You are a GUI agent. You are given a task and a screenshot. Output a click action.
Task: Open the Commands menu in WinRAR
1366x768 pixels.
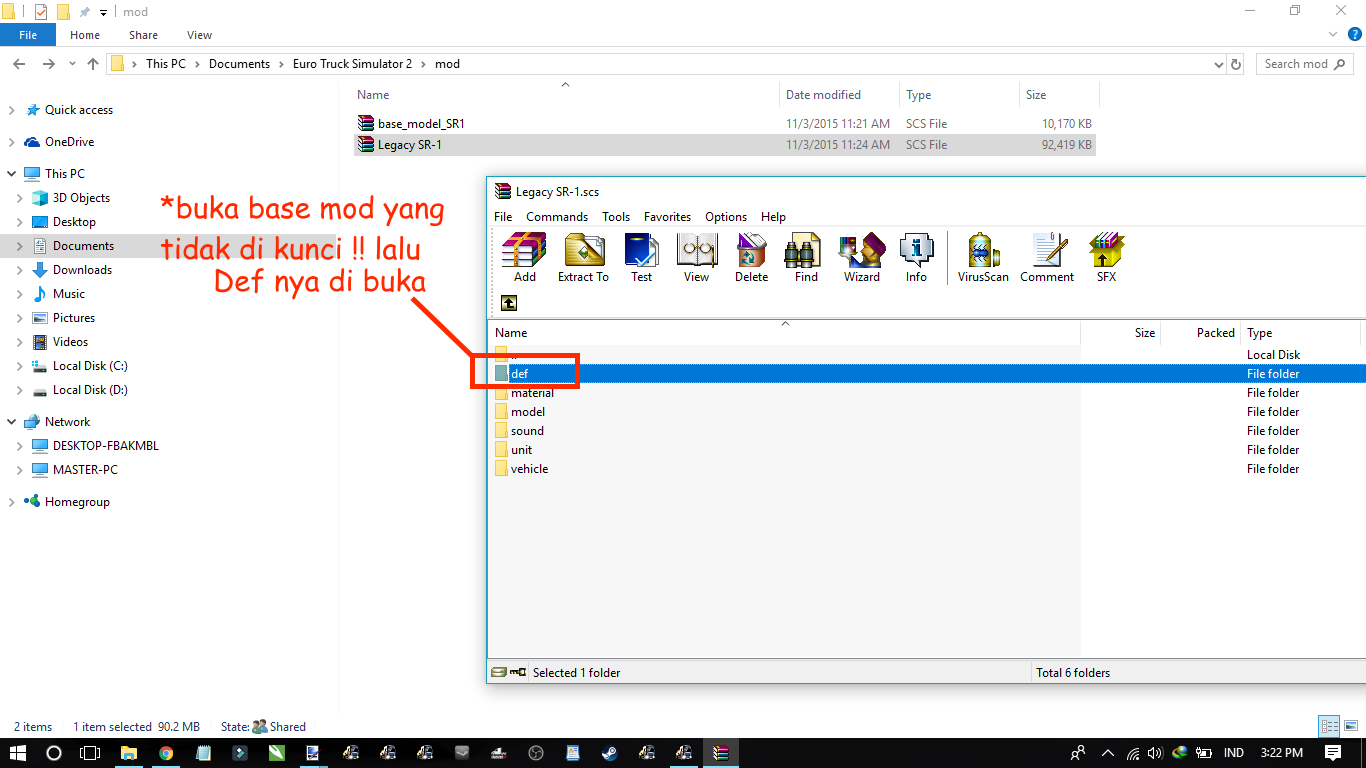(557, 216)
